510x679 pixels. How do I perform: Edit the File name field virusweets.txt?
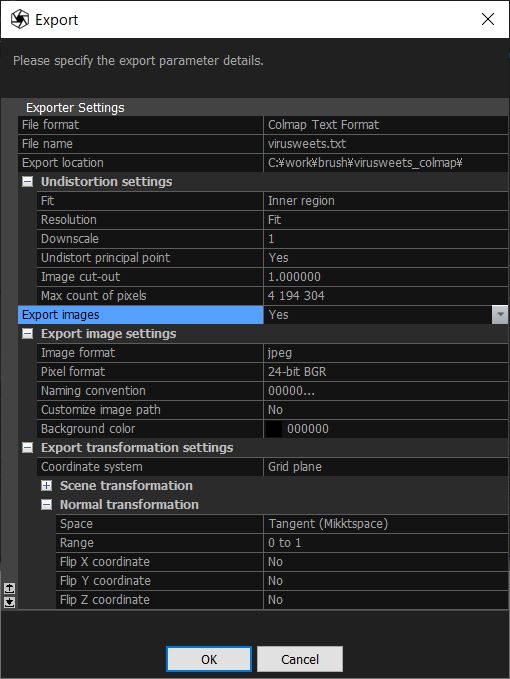point(385,144)
